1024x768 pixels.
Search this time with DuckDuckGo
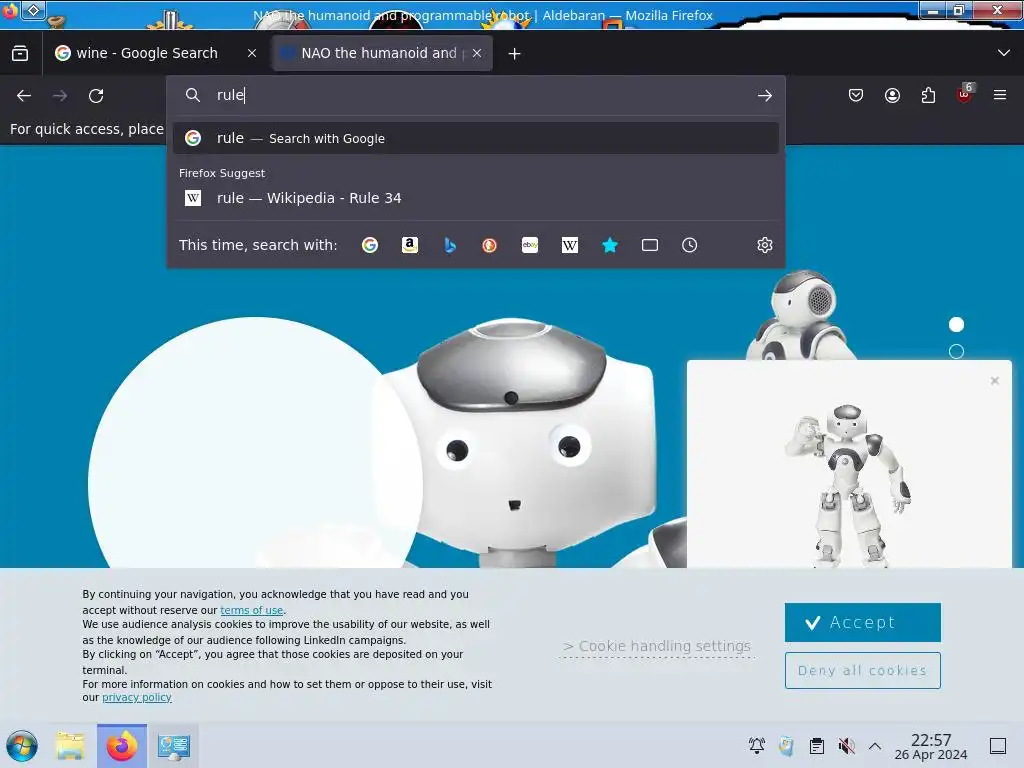[x=490, y=245]
